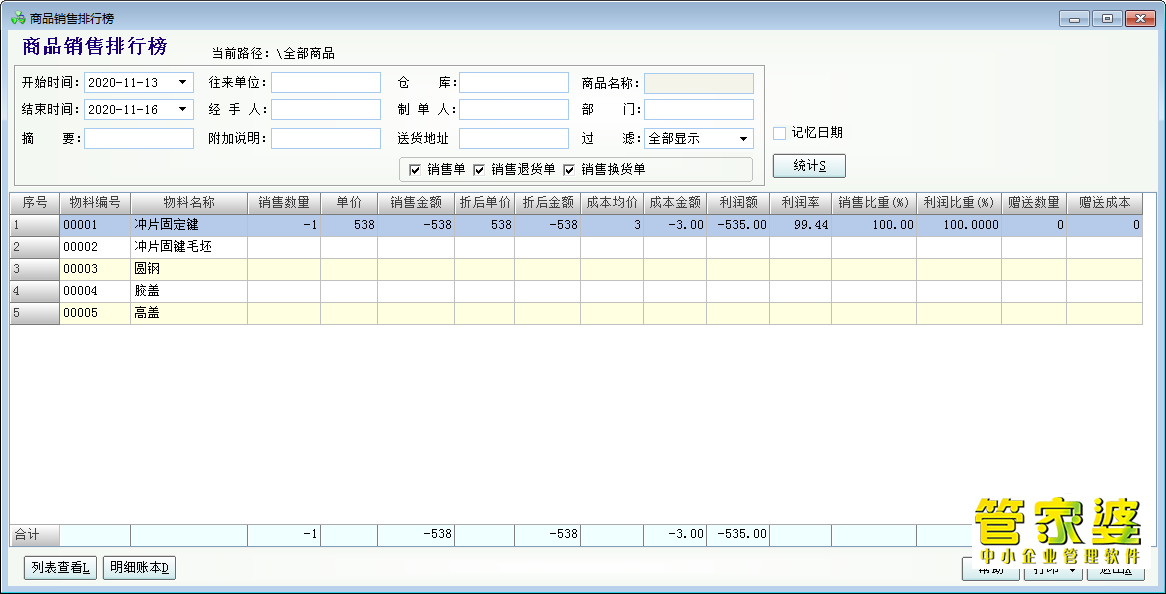The height and width of the screenshot is (594, 1166).
Task: Click the 成本金额 column header
Action: click(675, 203)
